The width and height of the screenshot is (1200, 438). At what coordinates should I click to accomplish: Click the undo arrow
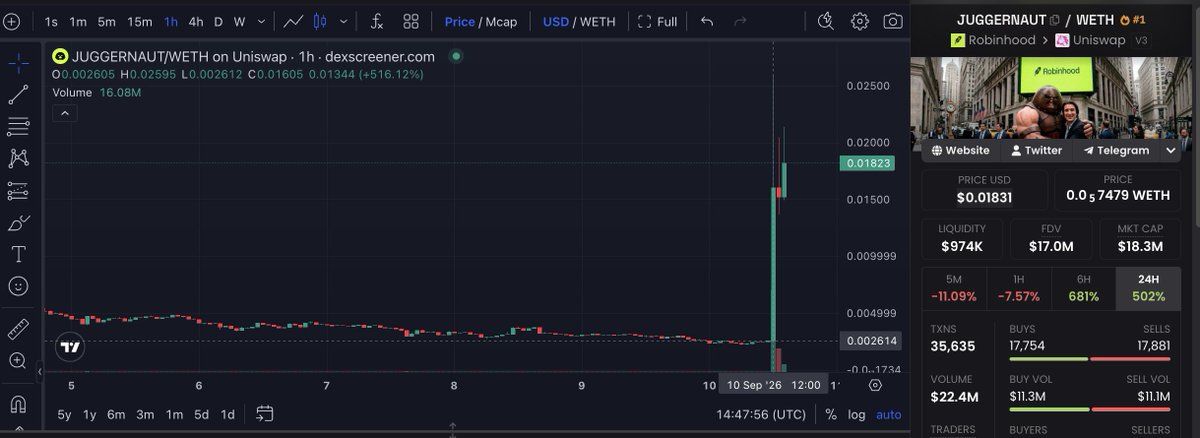(707, 21)
